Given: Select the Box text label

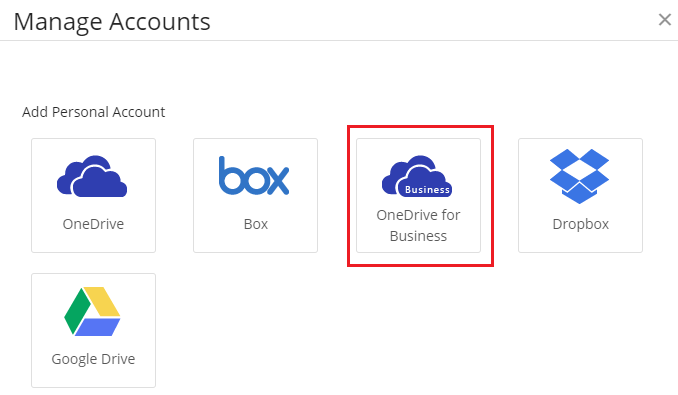Looking at the screenshot, I should (x=256, y=224).
